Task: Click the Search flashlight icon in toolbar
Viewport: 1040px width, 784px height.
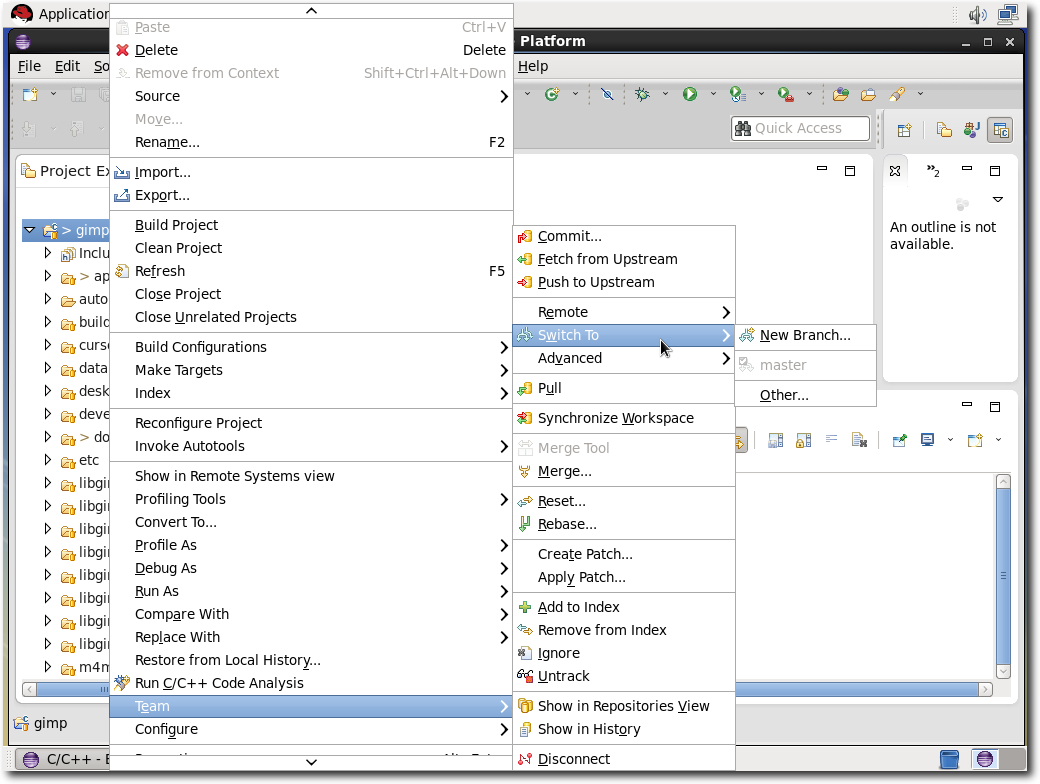Action: tap(896, 94)
